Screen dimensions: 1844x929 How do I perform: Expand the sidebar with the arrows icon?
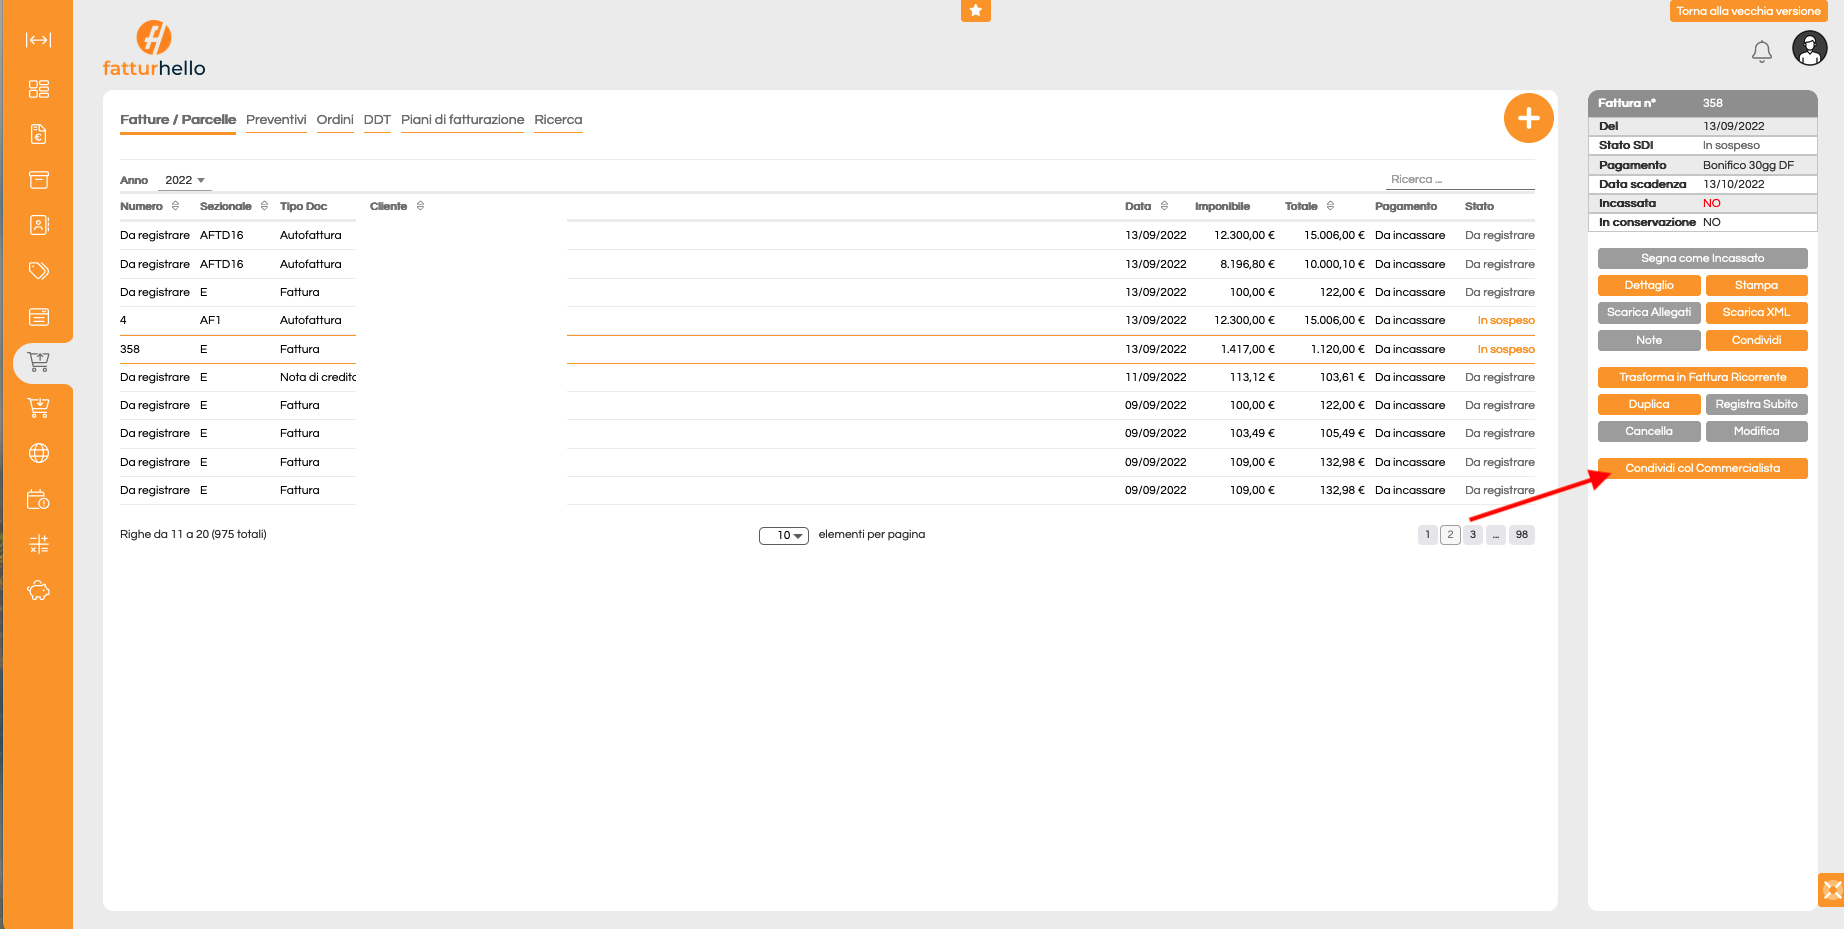pyautogui.click(x=38, y=40)
